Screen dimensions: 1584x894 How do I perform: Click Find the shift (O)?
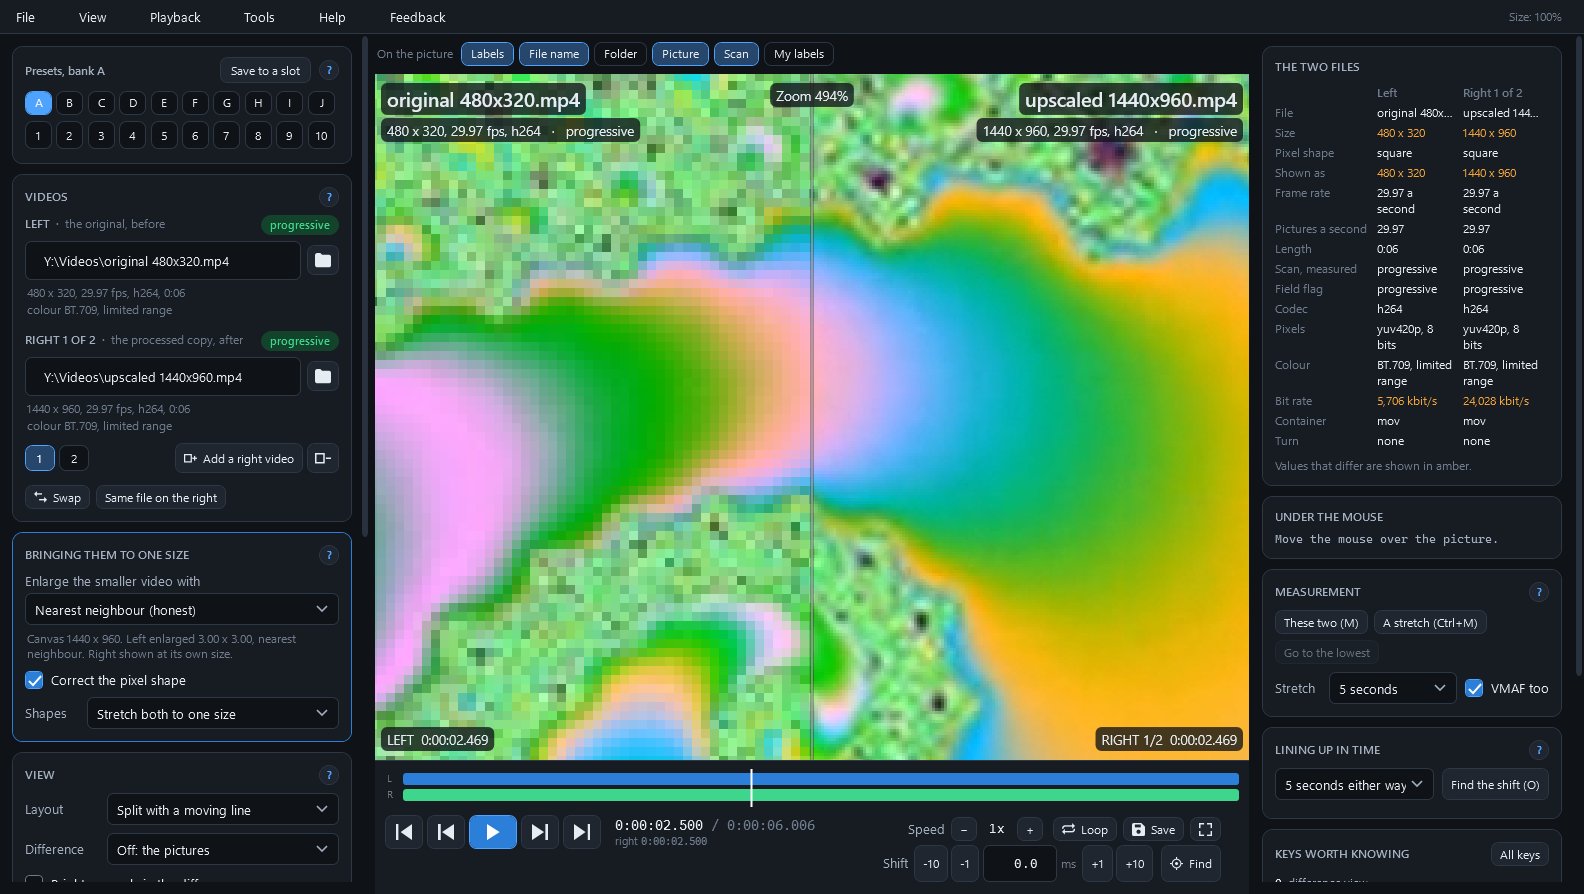(x=1495, y=785)
